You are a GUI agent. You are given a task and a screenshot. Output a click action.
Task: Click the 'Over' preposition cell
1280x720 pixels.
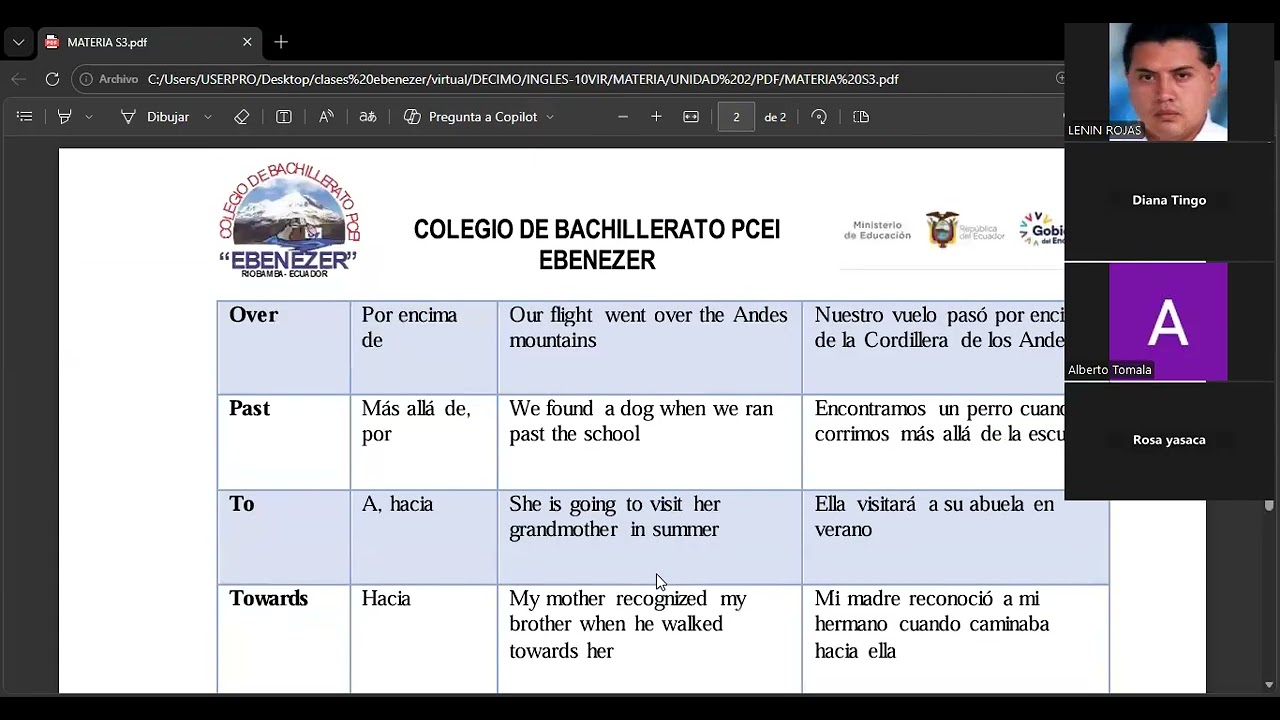pyautogui.click(x=284, y=347)
